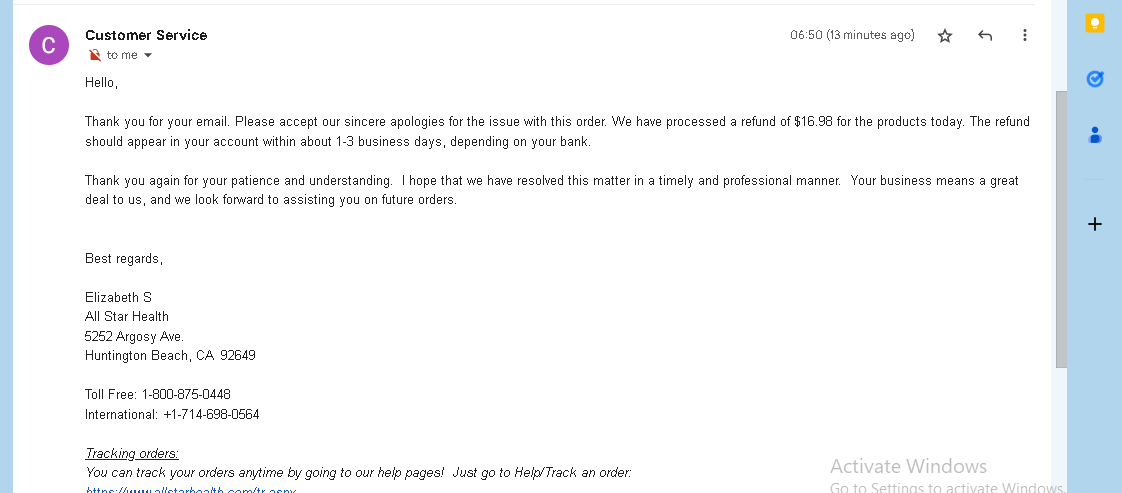Open the allstarhealth.com tracking link

point(190,490)
